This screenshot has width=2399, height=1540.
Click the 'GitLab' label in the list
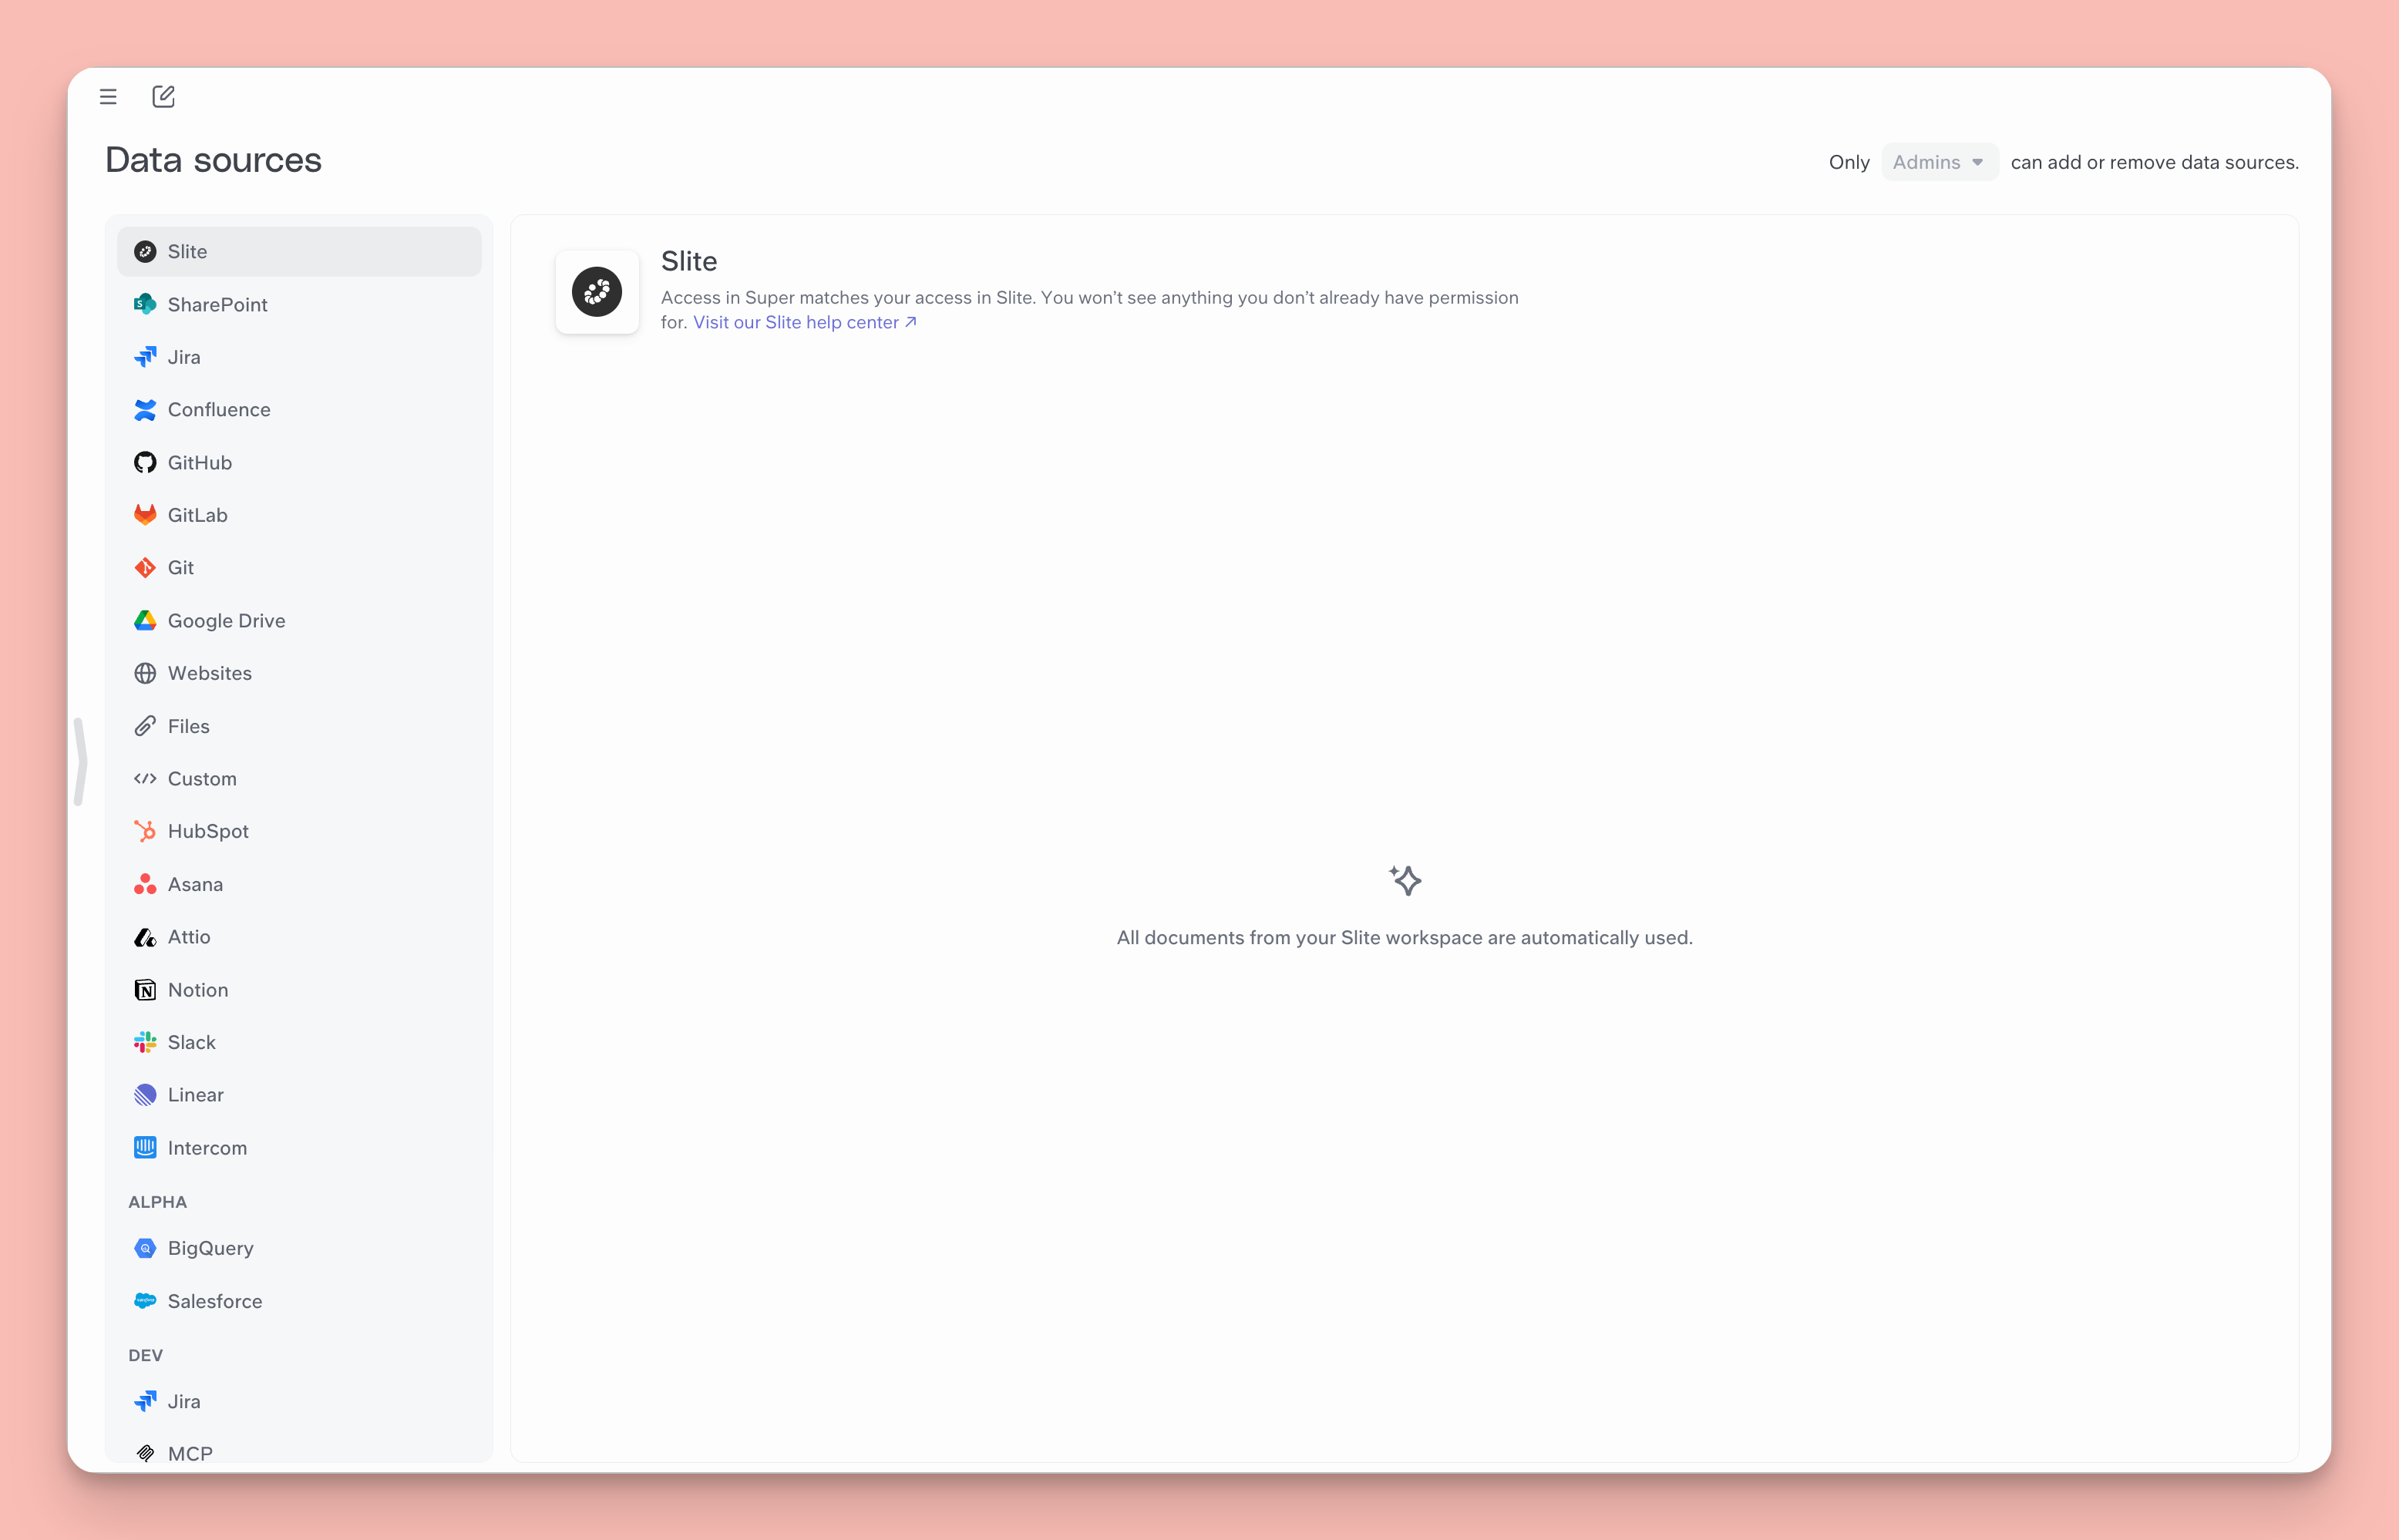(198, 515)
